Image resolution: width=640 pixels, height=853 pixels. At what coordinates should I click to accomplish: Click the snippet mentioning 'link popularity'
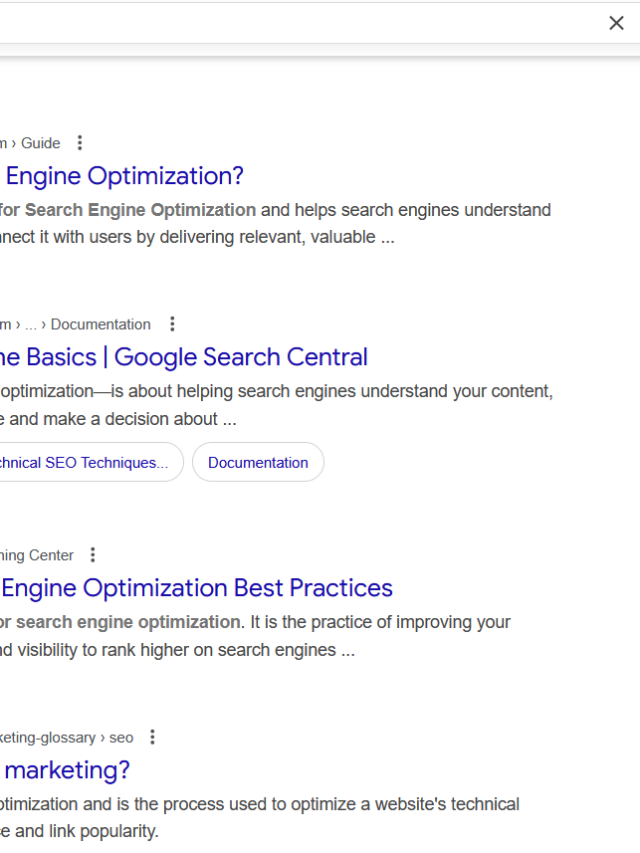pyautogui.click(x=80, y=831)
